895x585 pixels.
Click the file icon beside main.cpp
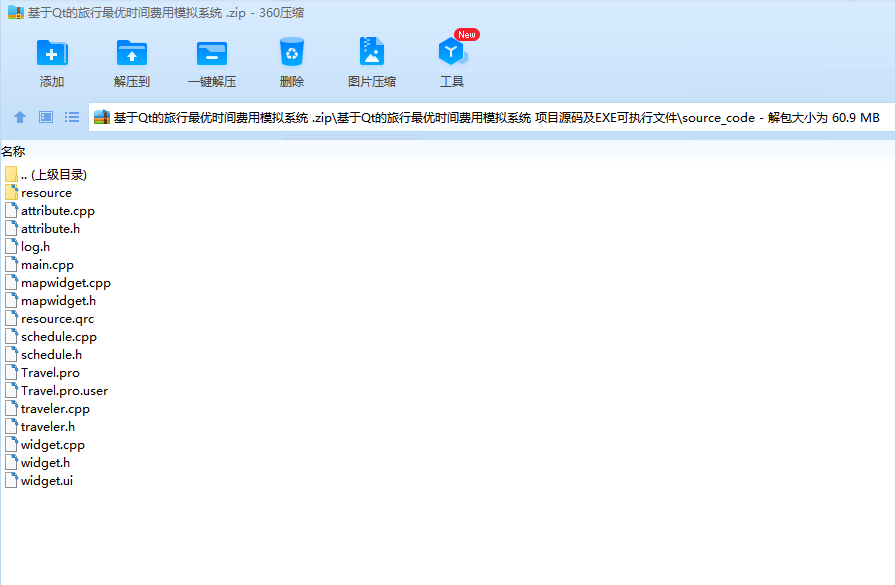[x=11, y=264]
